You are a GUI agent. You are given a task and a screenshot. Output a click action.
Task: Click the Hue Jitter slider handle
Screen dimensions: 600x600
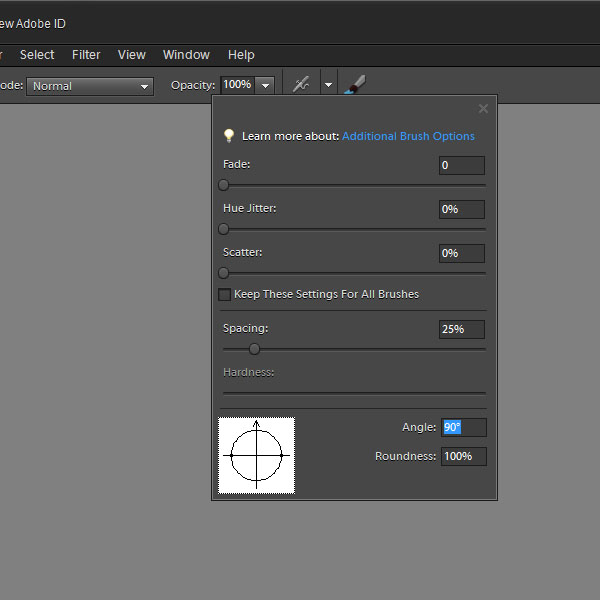[223, 229]
